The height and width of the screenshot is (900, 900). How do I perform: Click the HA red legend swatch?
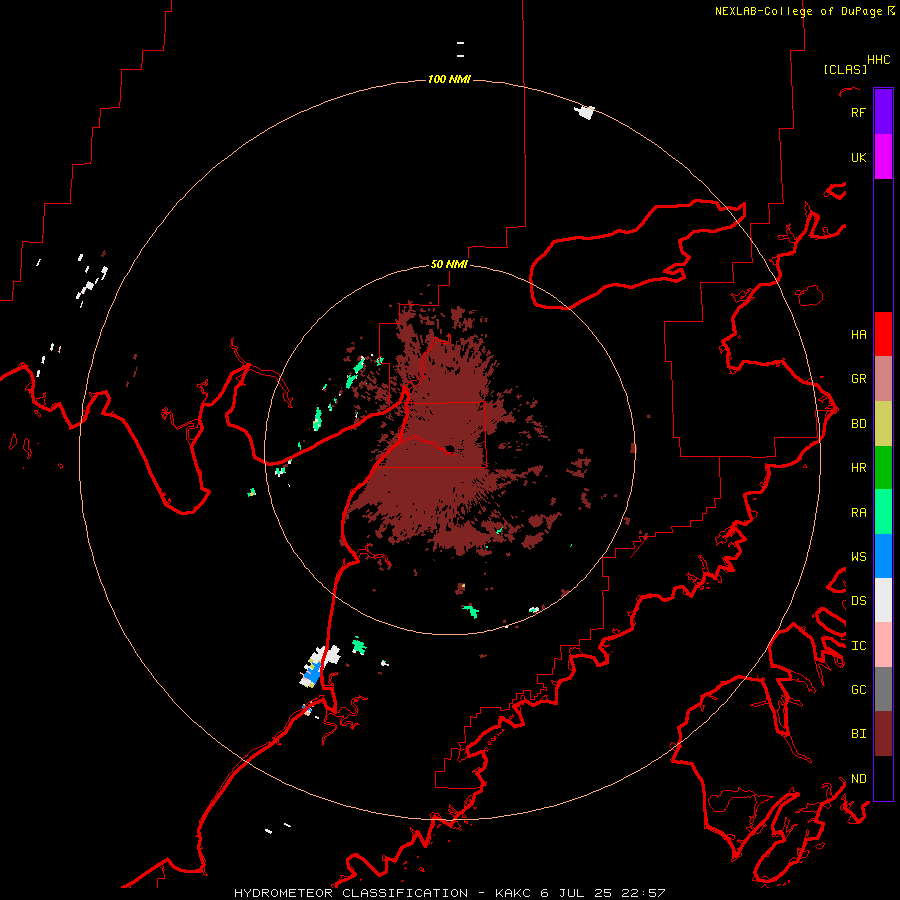[x=883, y=334]
